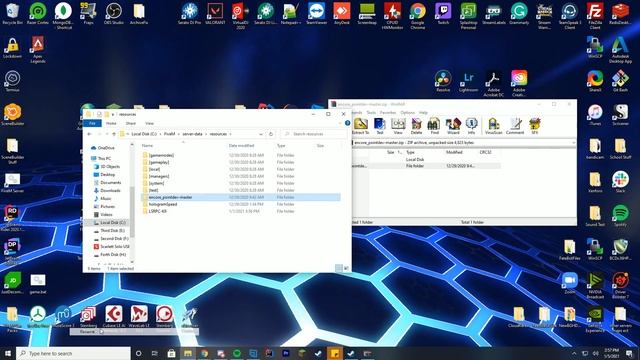
Task: Open the Share ribbon tab
Action: 131,123
